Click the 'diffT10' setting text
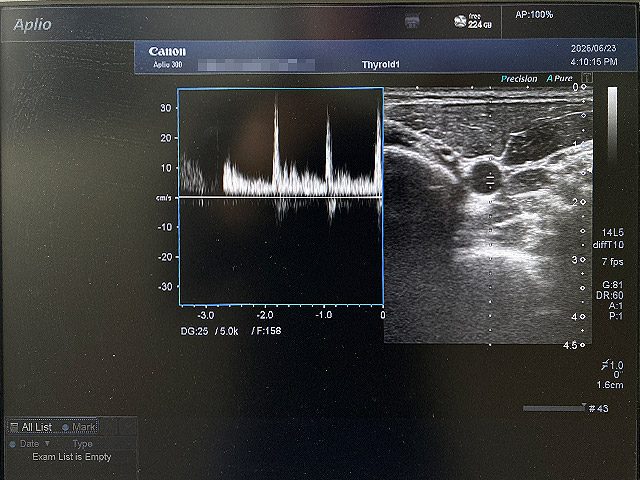 click(x=608, y=244)
